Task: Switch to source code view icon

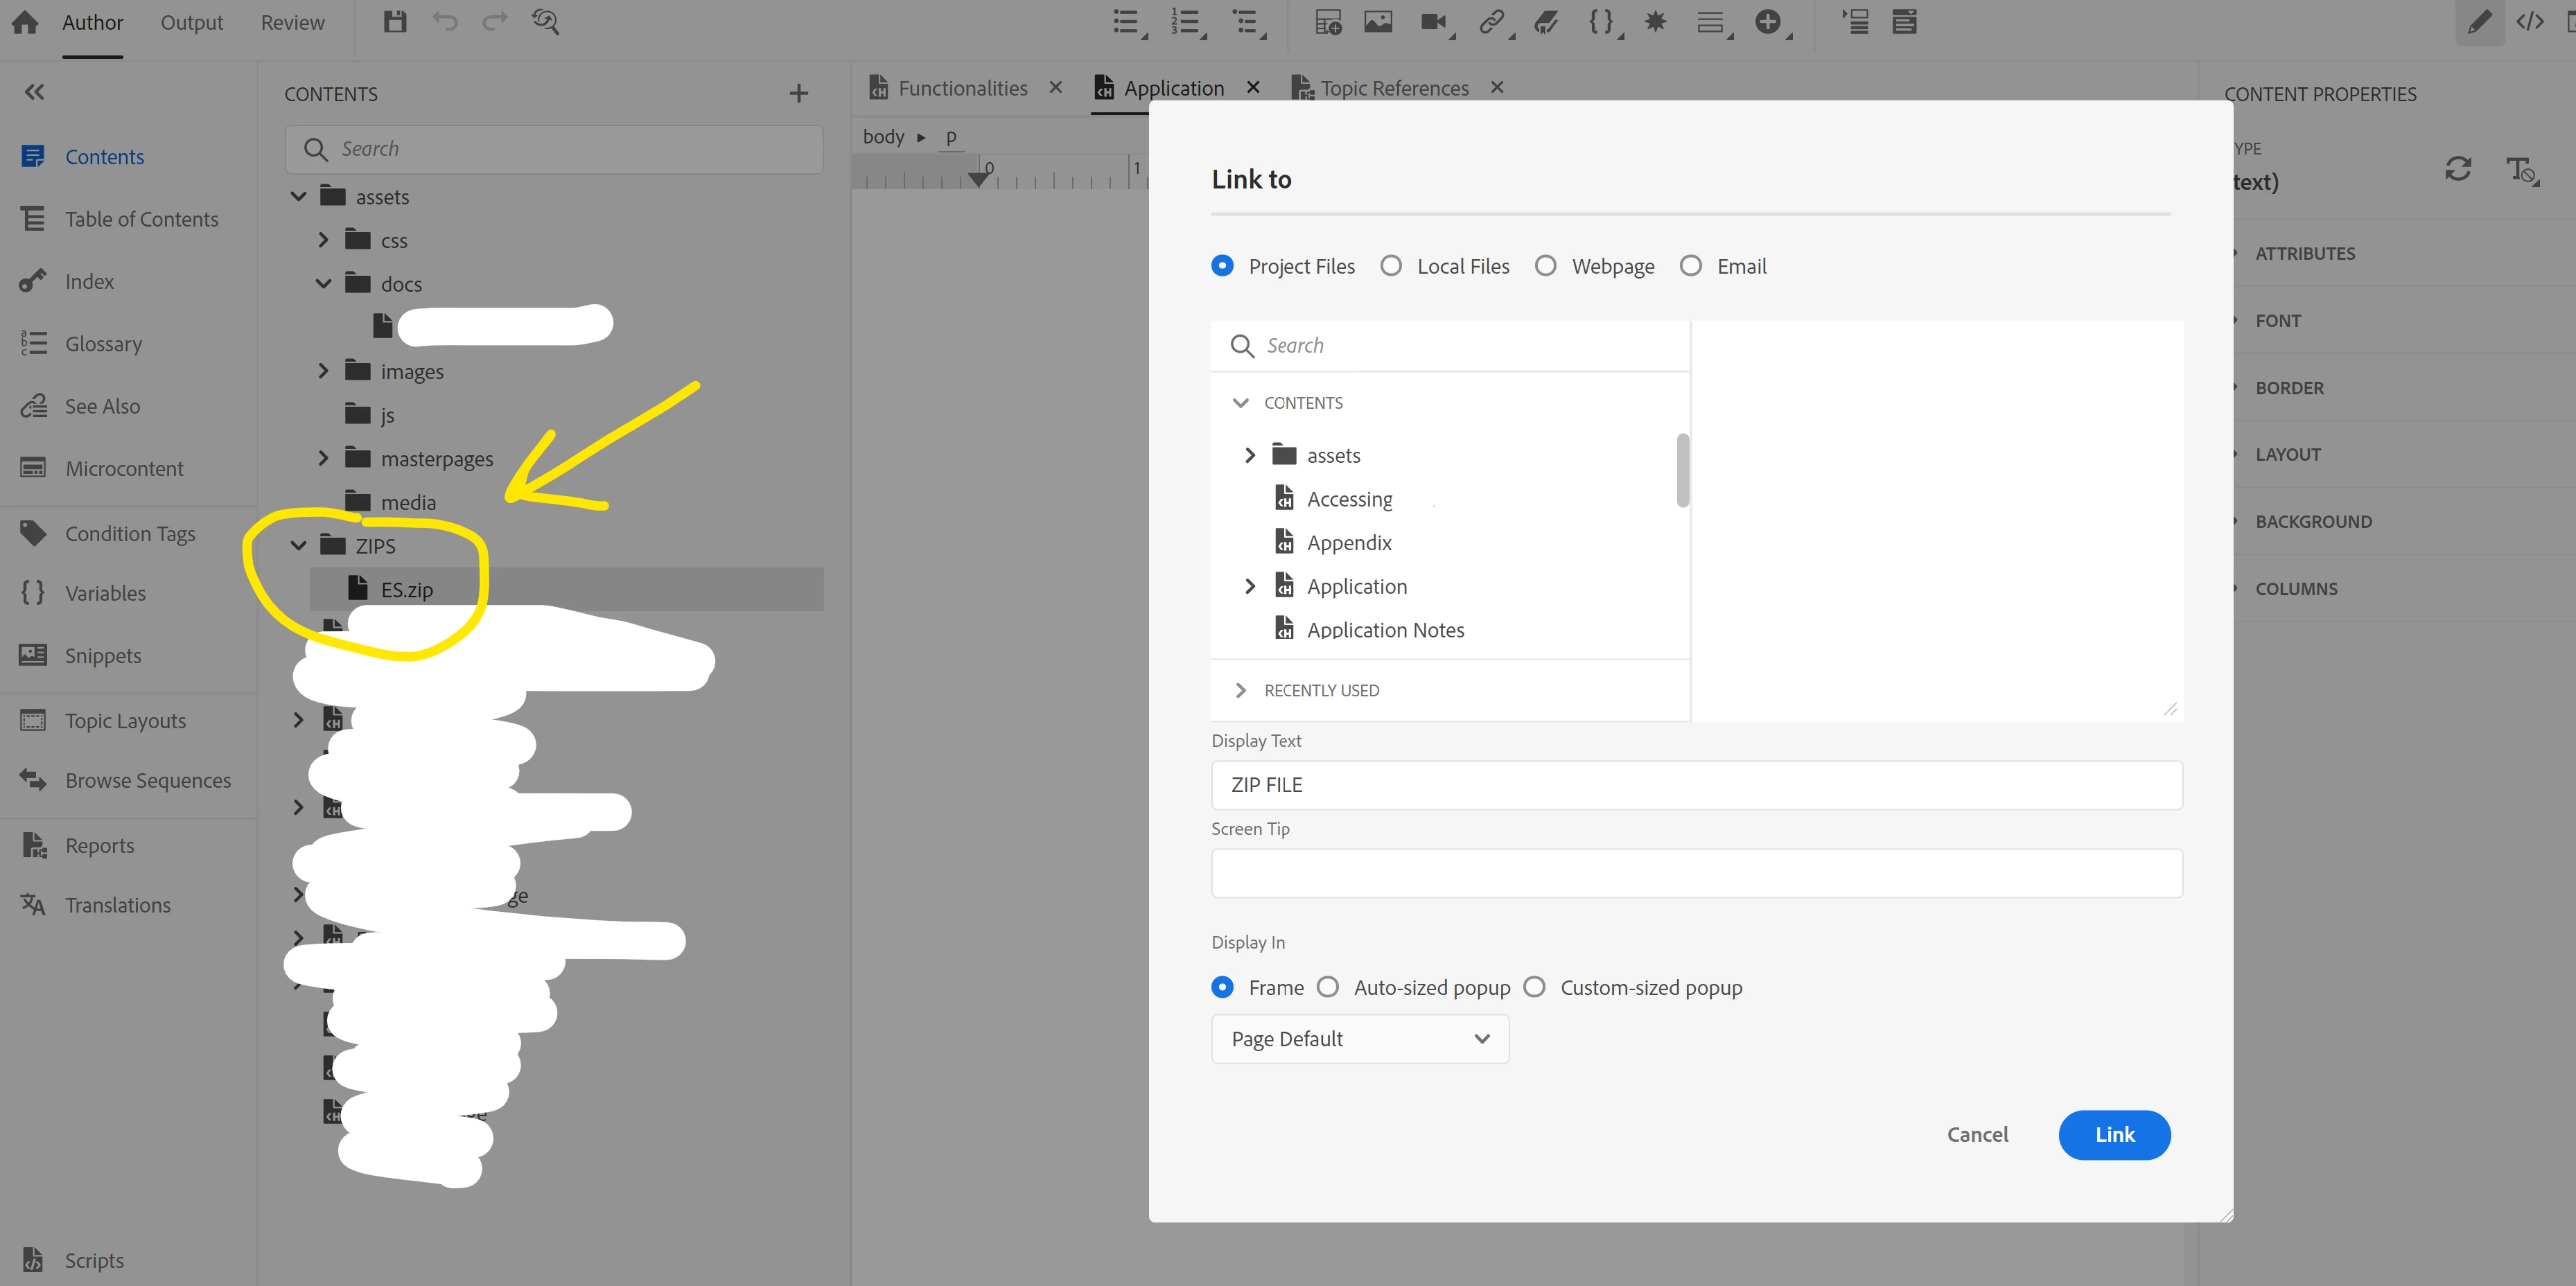Action: pyautogui.click(x=2529, y=22)
